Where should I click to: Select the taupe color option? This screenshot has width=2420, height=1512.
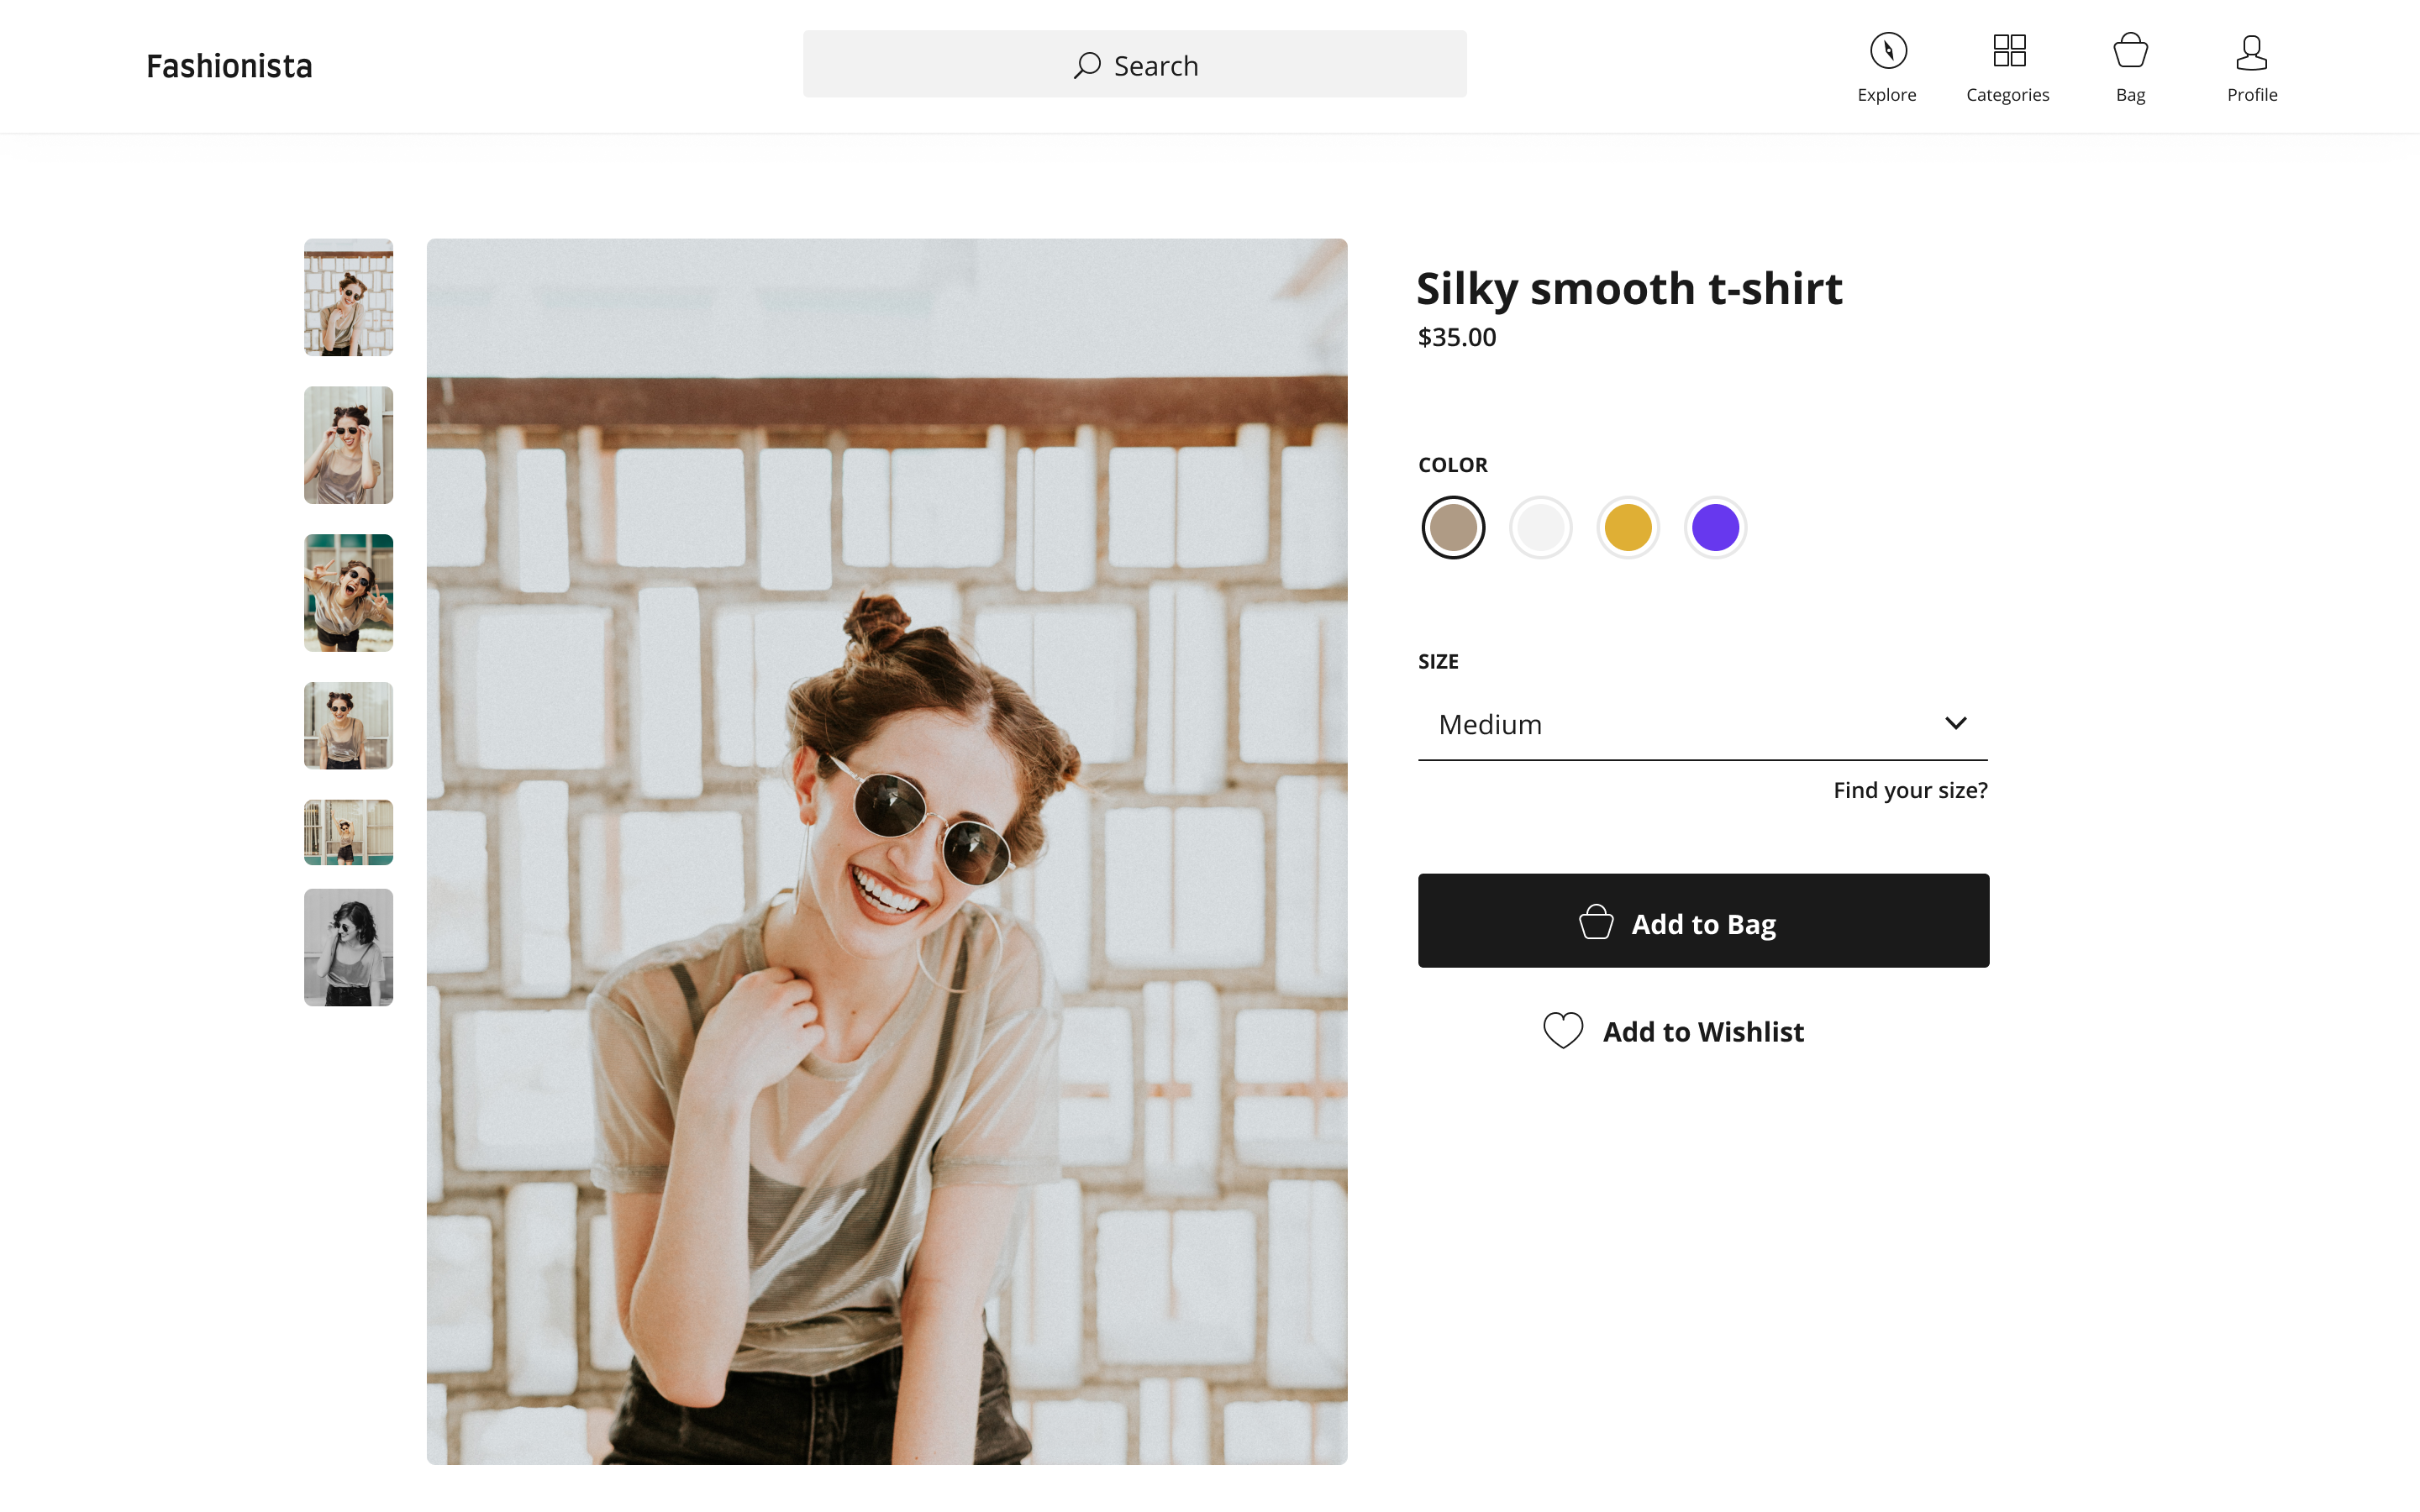[1452, 527]
